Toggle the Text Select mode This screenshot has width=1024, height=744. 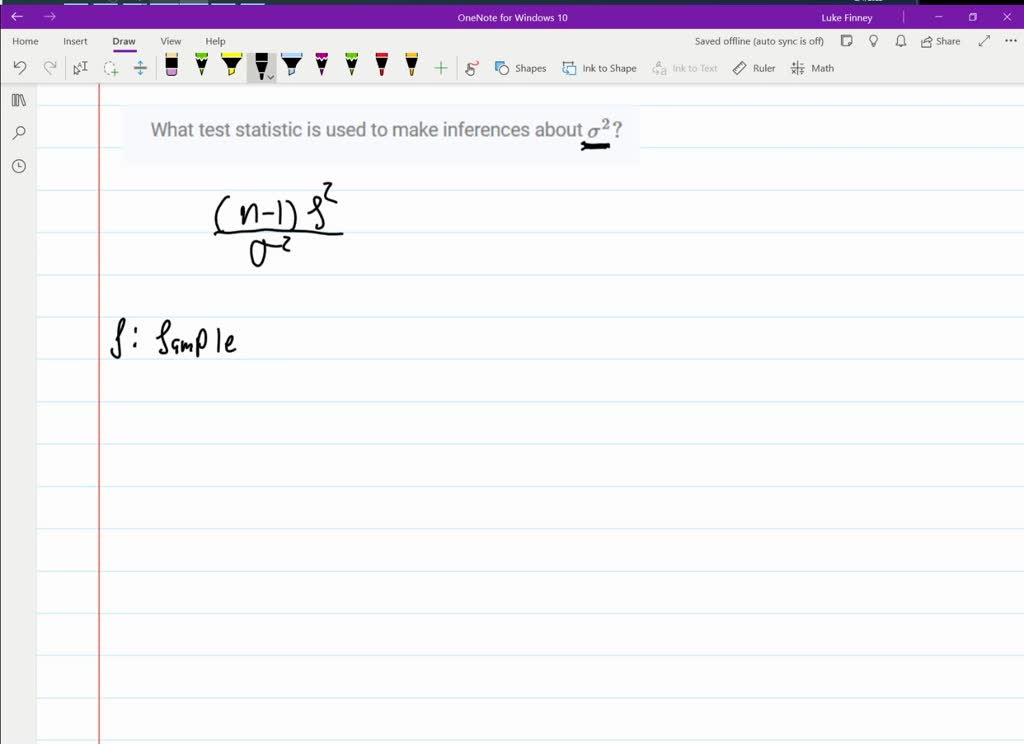pos(81,68)
